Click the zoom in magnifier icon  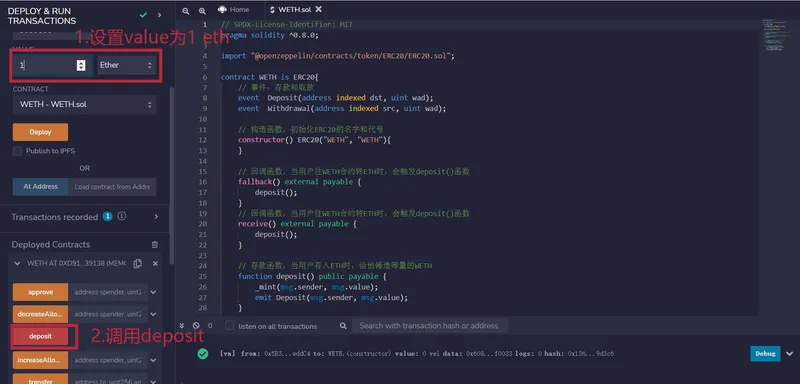202,11
